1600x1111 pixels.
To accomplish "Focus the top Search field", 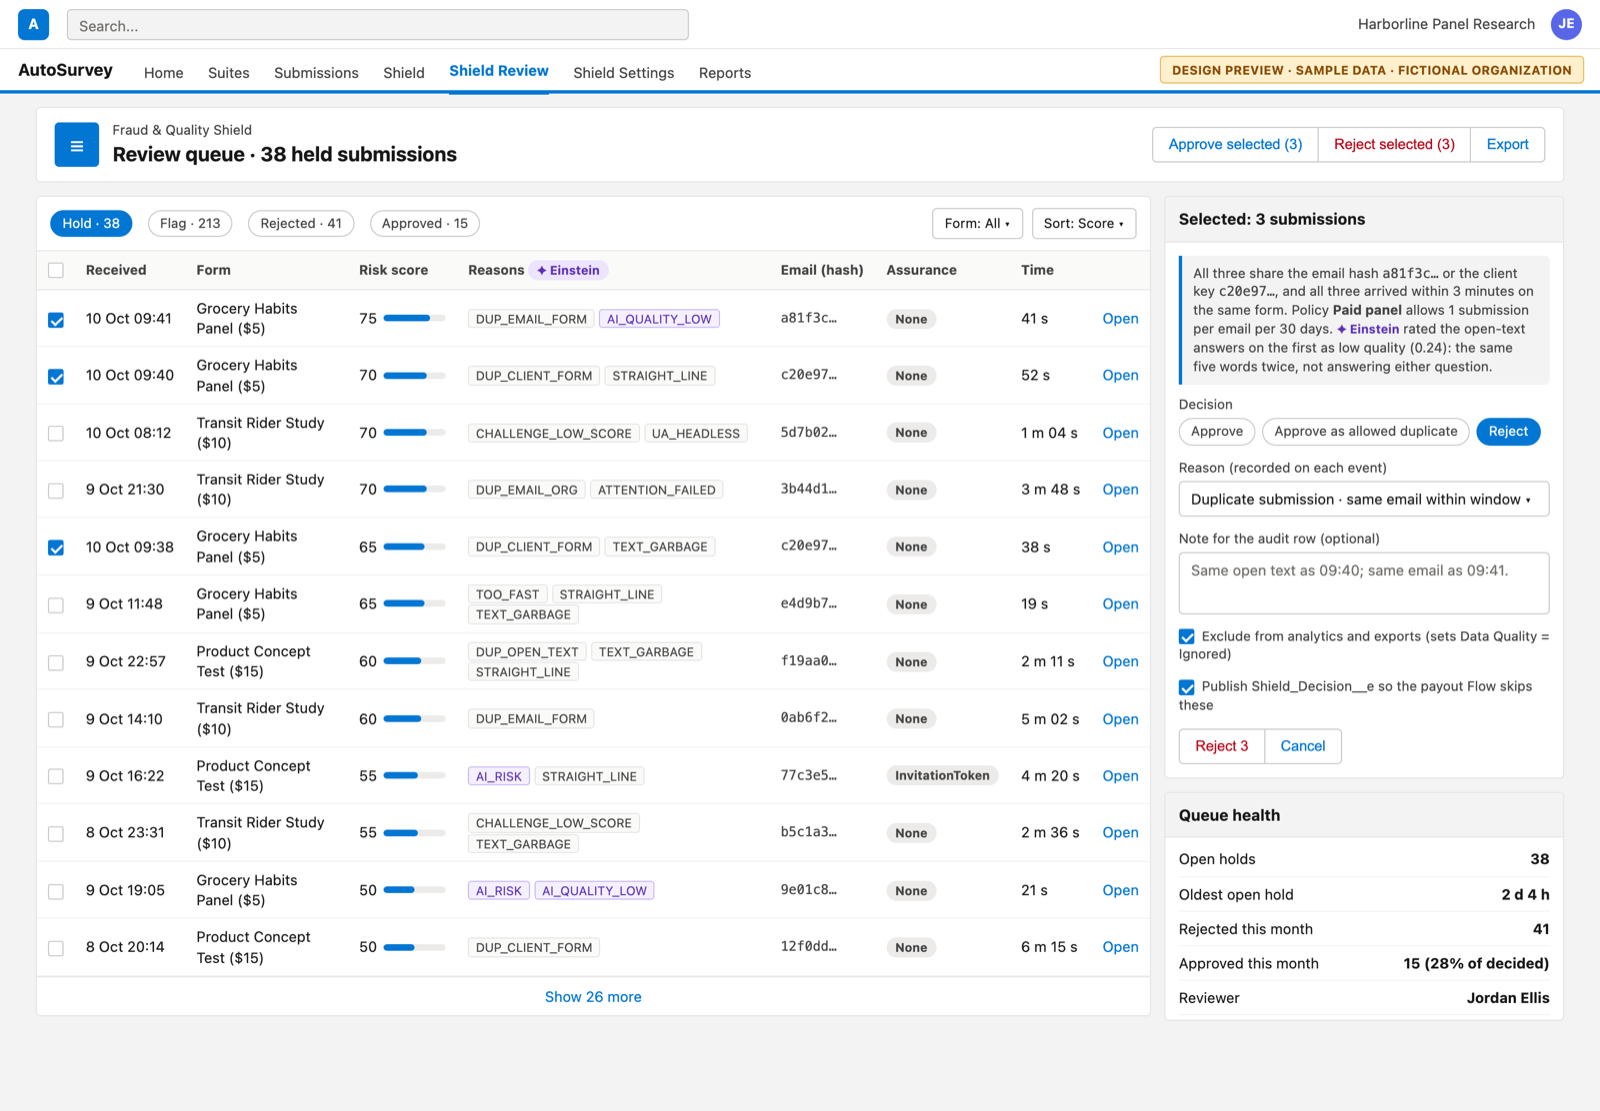I will [x=378, y=25].
